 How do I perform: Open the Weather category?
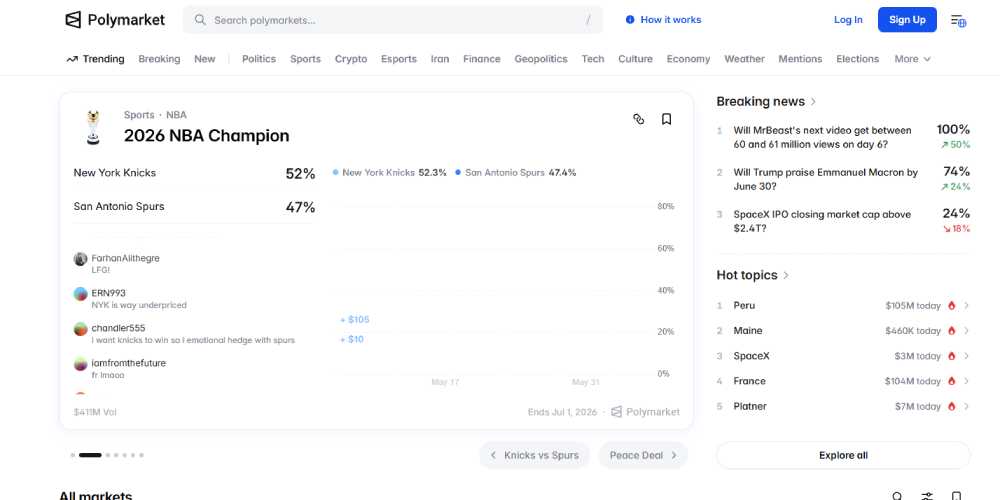pyautogui.click(x=744, y=59)
